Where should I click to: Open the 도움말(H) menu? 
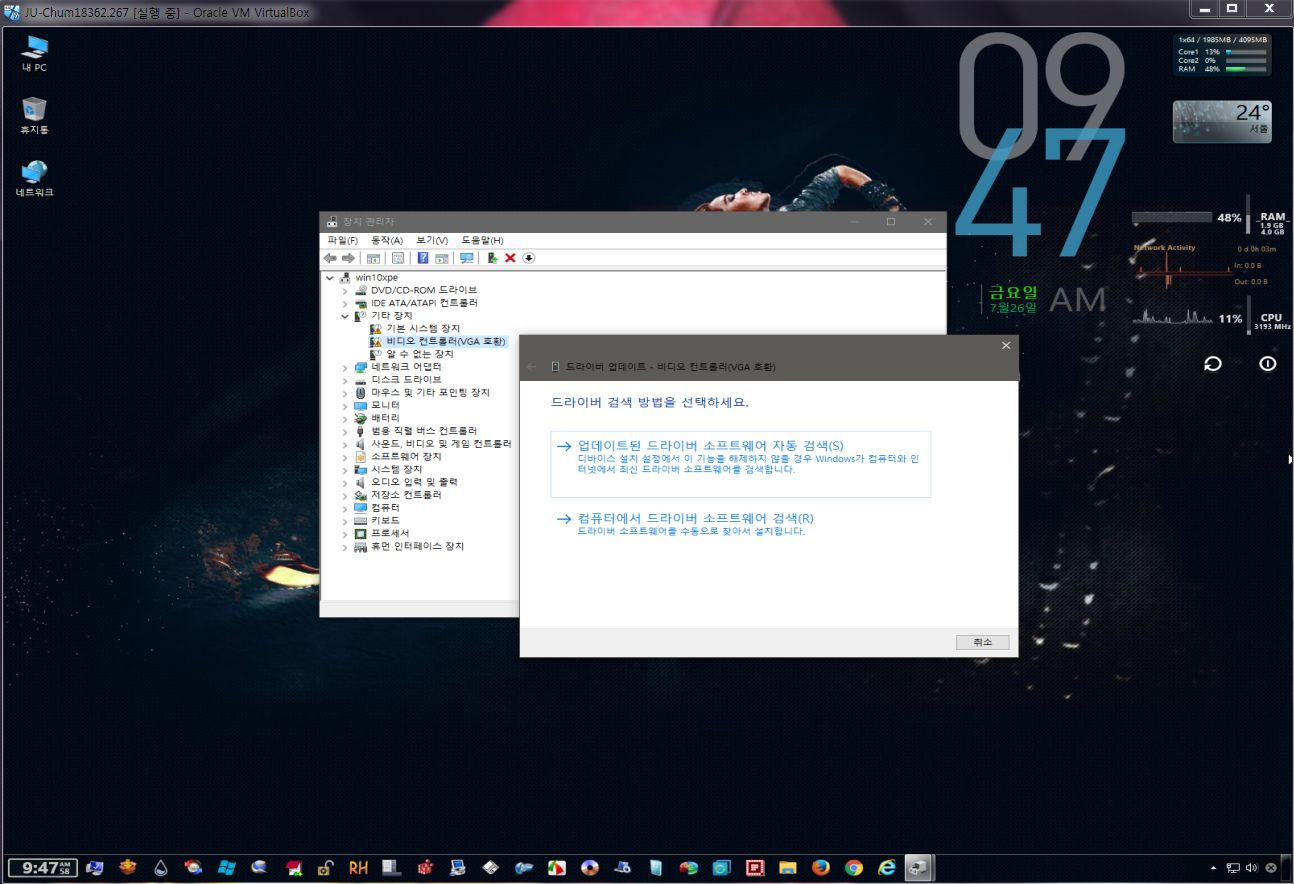click(x=482, y=240)
